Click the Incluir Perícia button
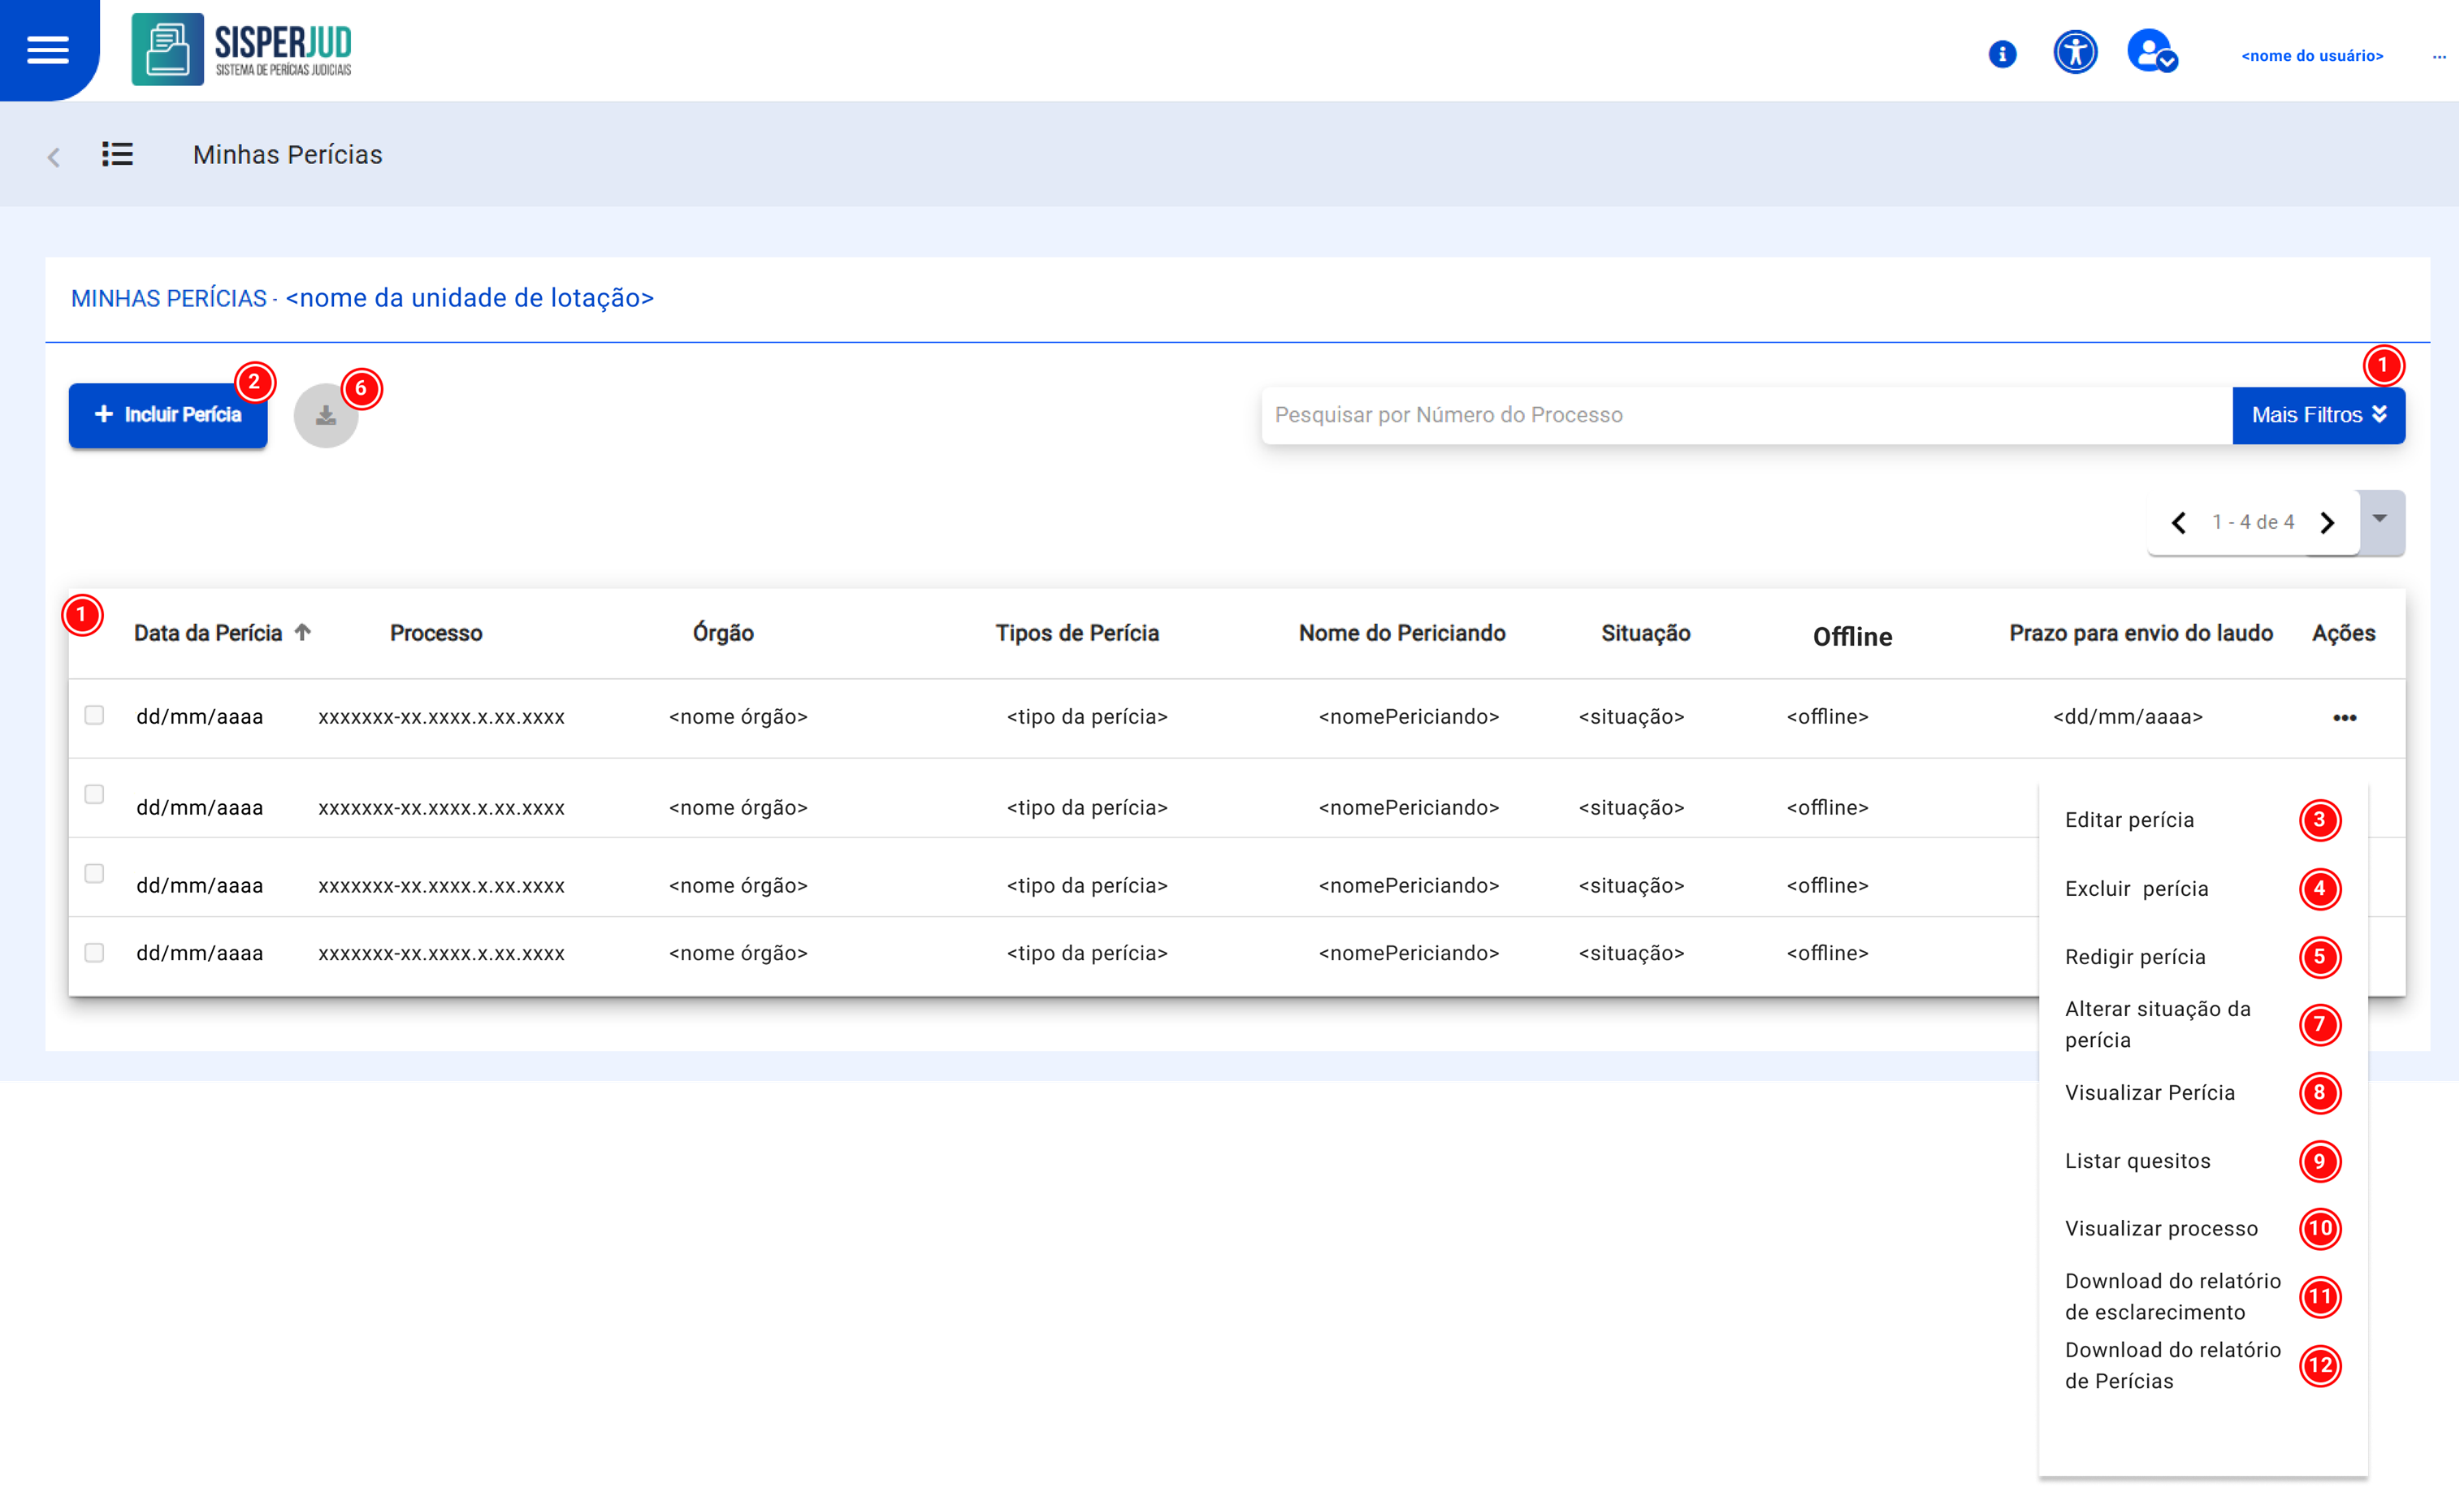2464x1488 pixels. (168, 416)
